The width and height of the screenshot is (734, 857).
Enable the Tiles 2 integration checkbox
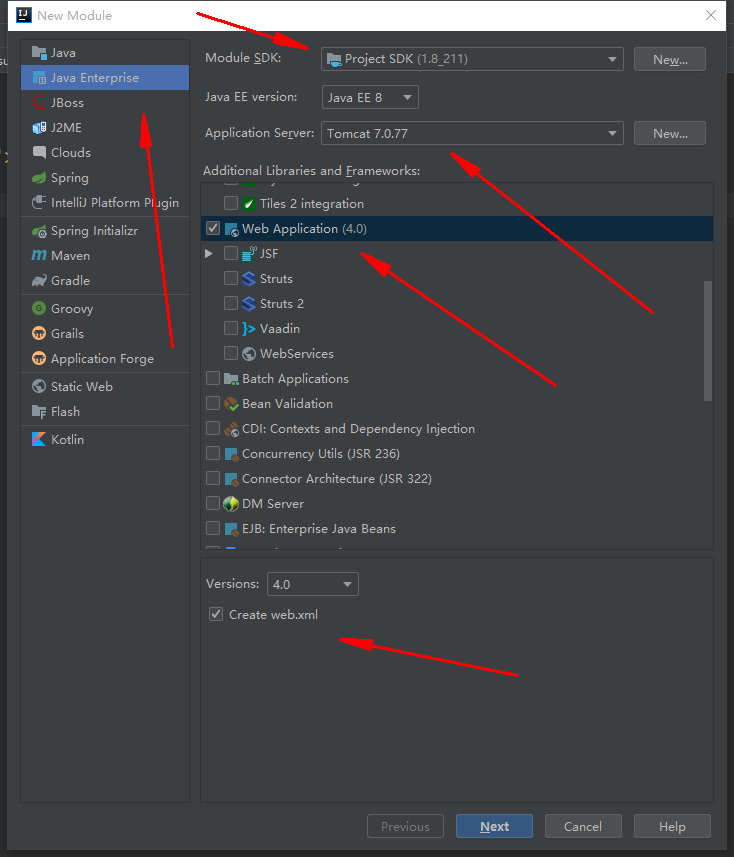(231, 203)
